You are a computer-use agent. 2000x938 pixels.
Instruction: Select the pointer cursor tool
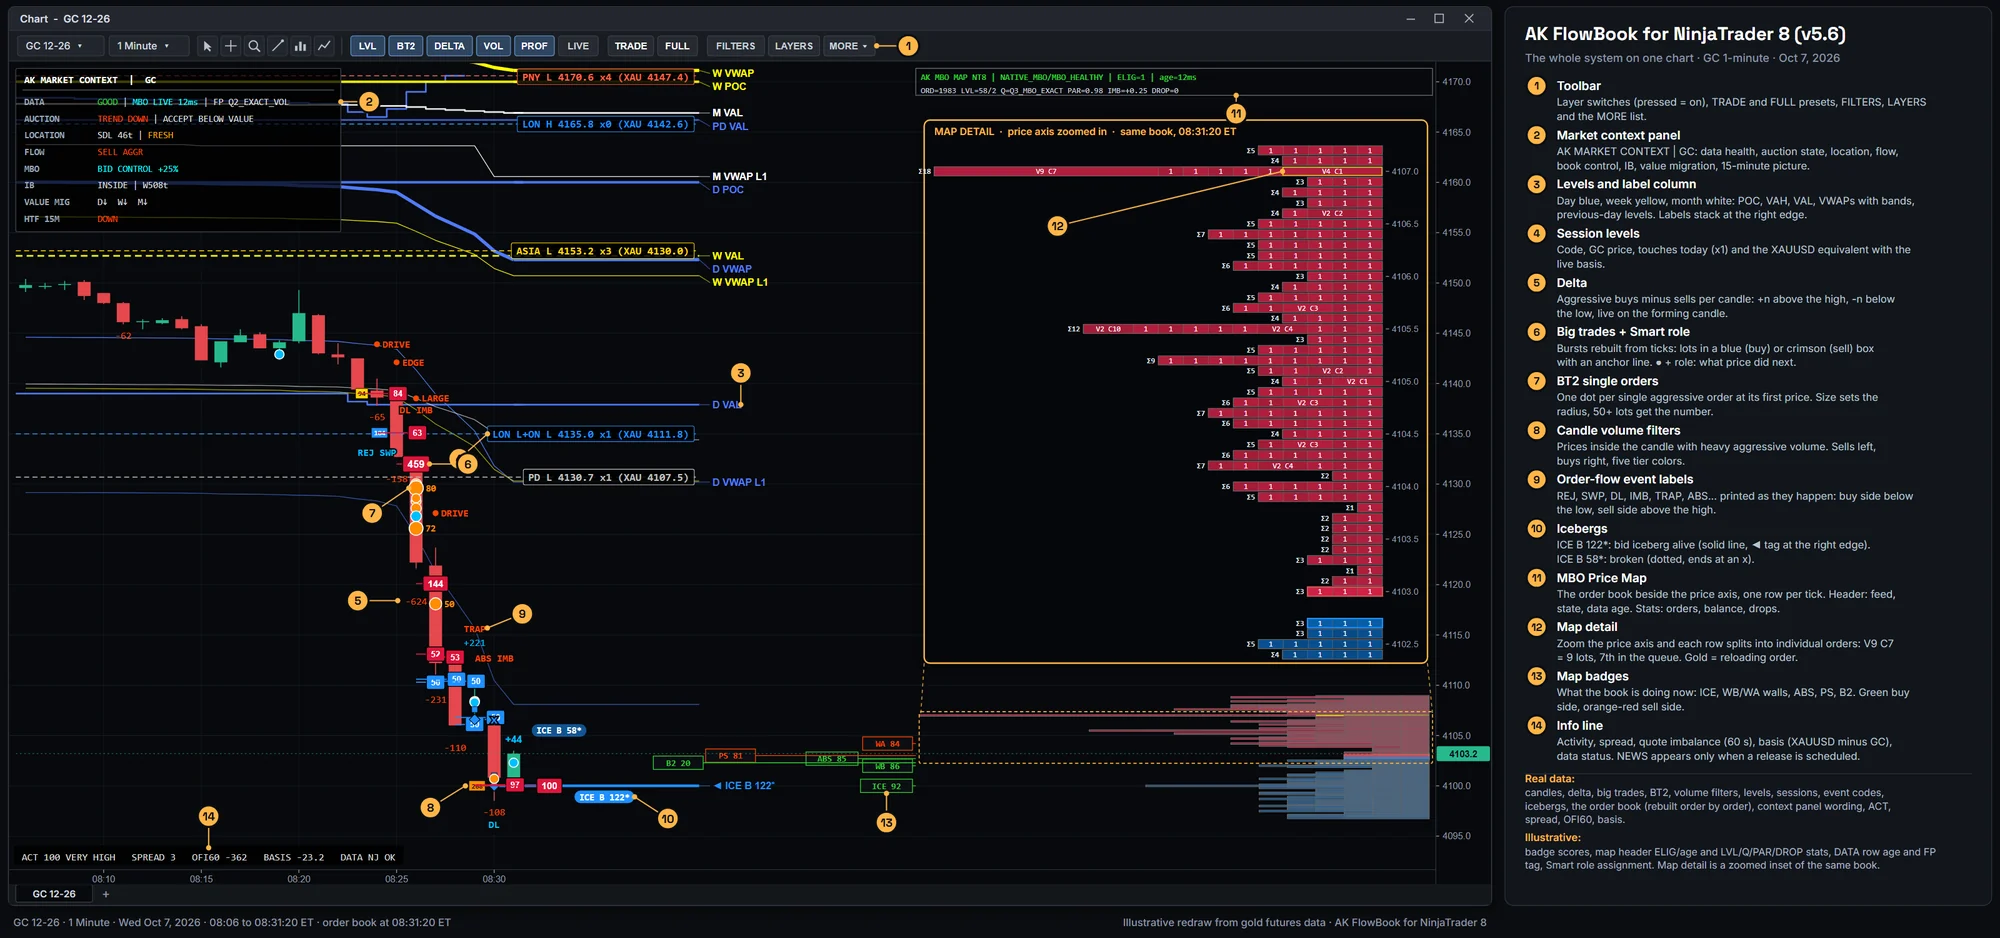point(207,46)
